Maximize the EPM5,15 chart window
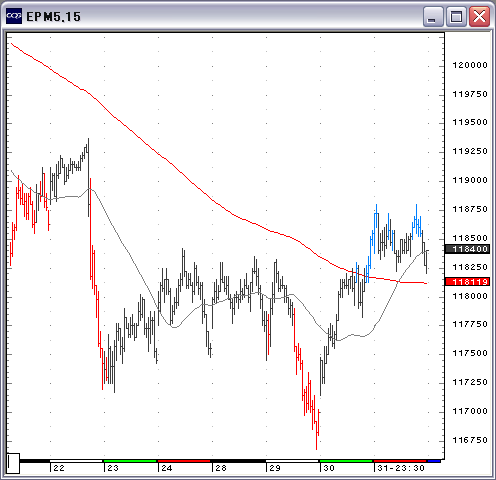 pyautogui.click(x=456, y=17)
